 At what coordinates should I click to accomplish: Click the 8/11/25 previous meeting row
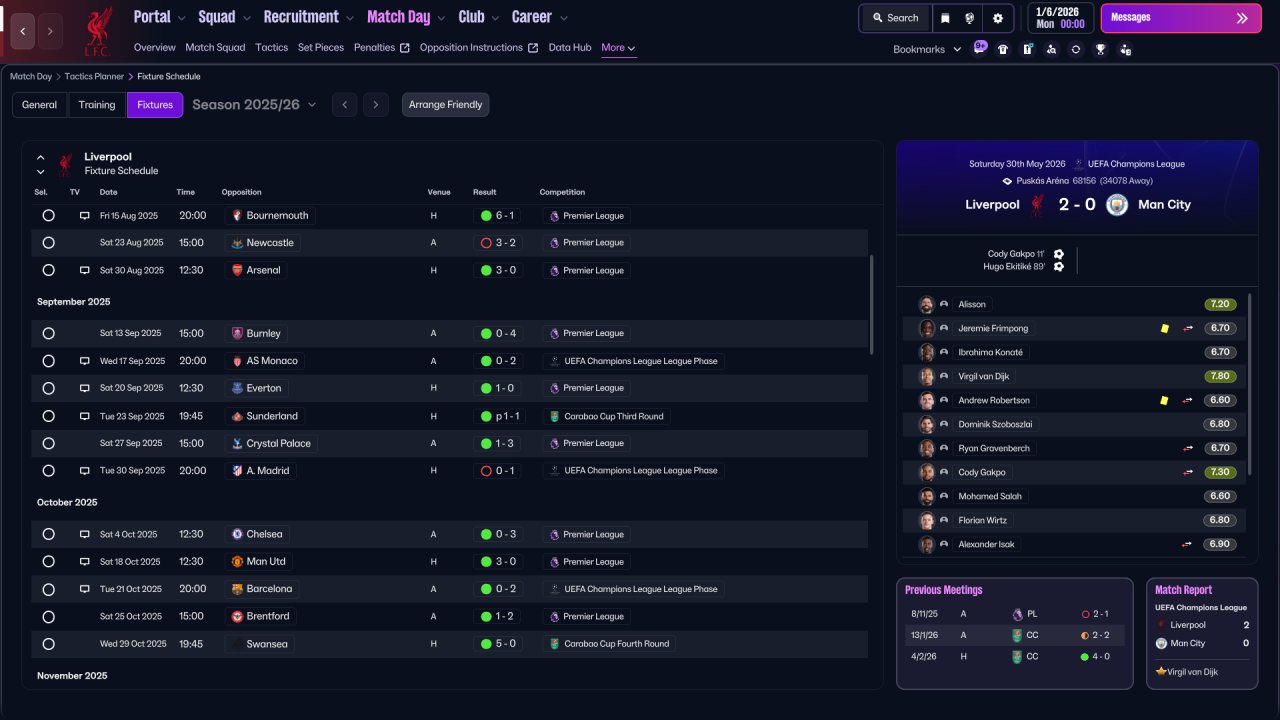click(x=1015, y=614)
